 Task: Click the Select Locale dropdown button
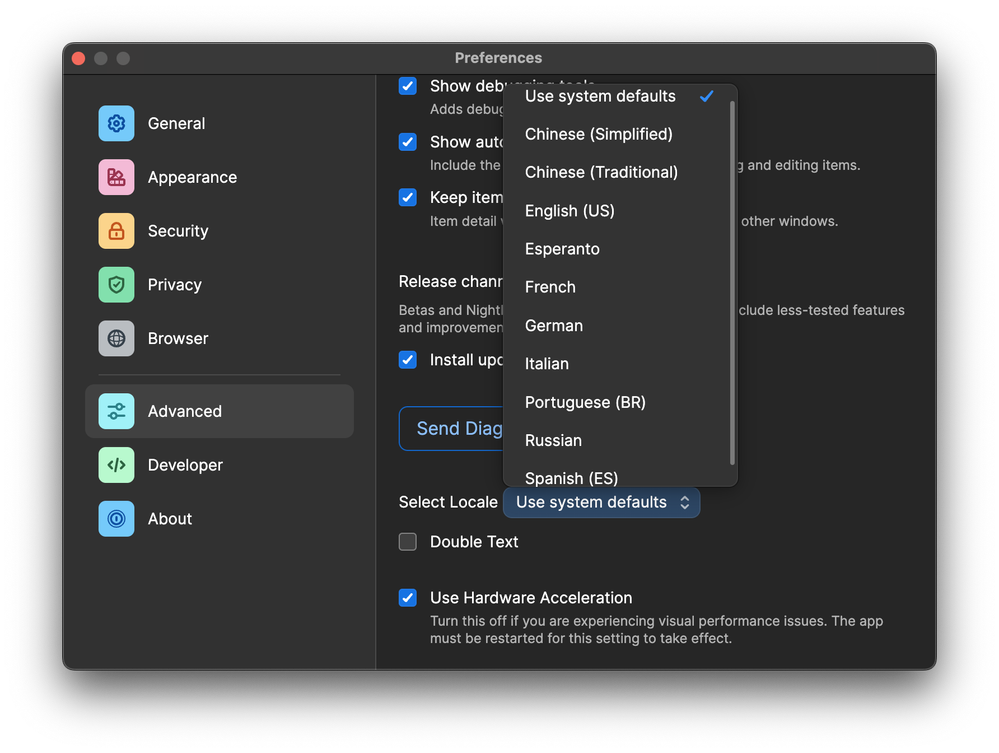click(601, 502)
